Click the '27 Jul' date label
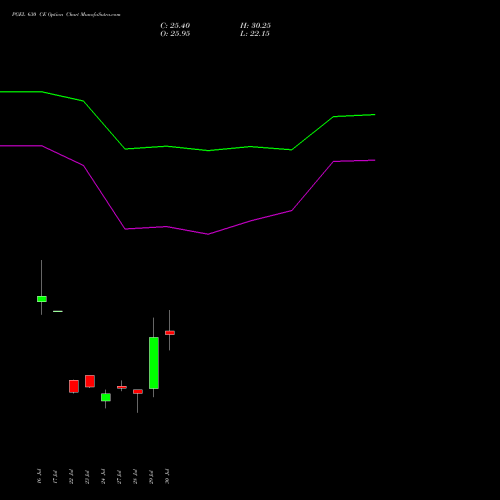 119,476
